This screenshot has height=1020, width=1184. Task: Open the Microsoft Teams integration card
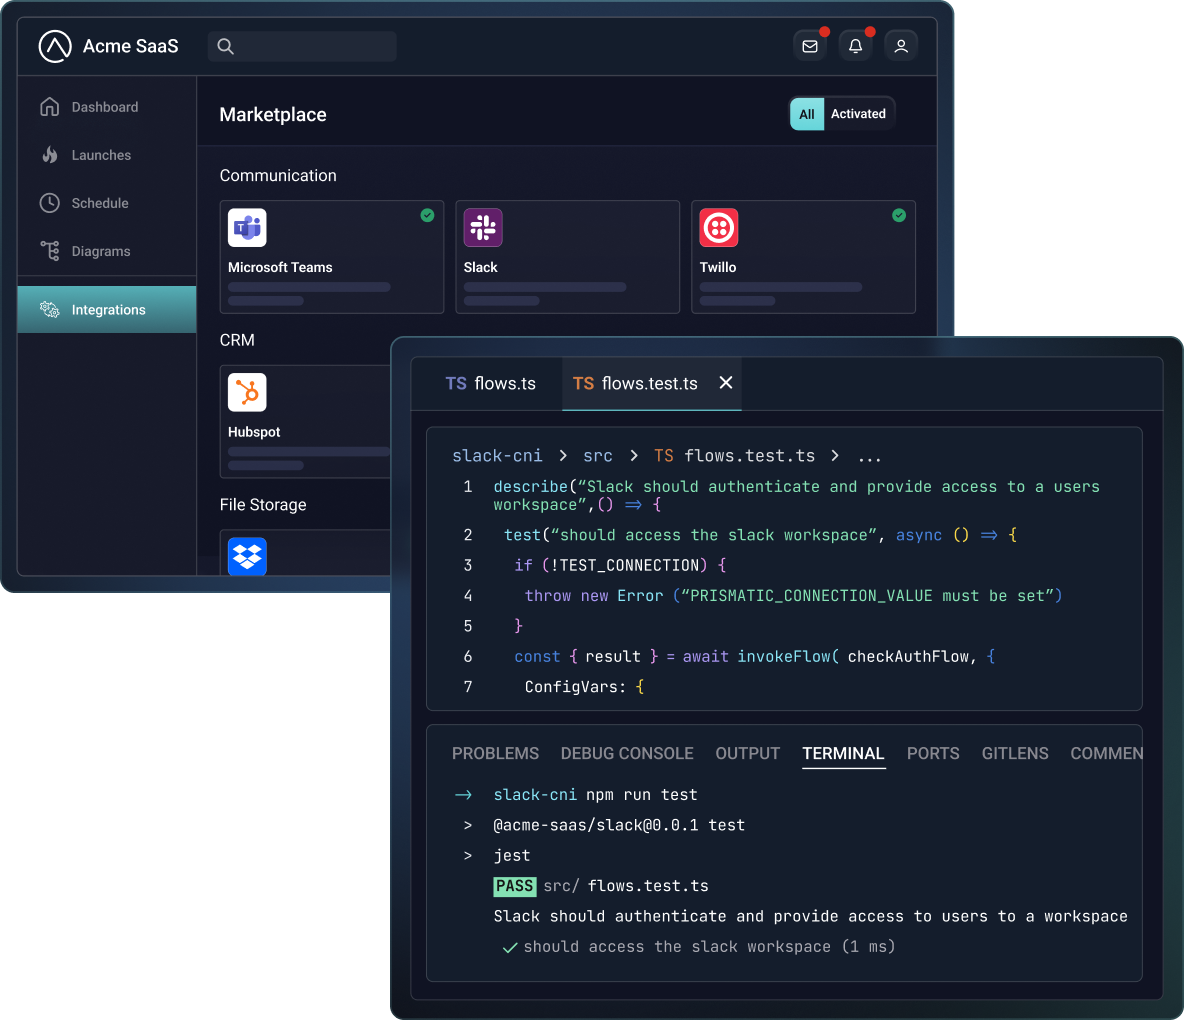pyautogui.click(x=331, y=257)
